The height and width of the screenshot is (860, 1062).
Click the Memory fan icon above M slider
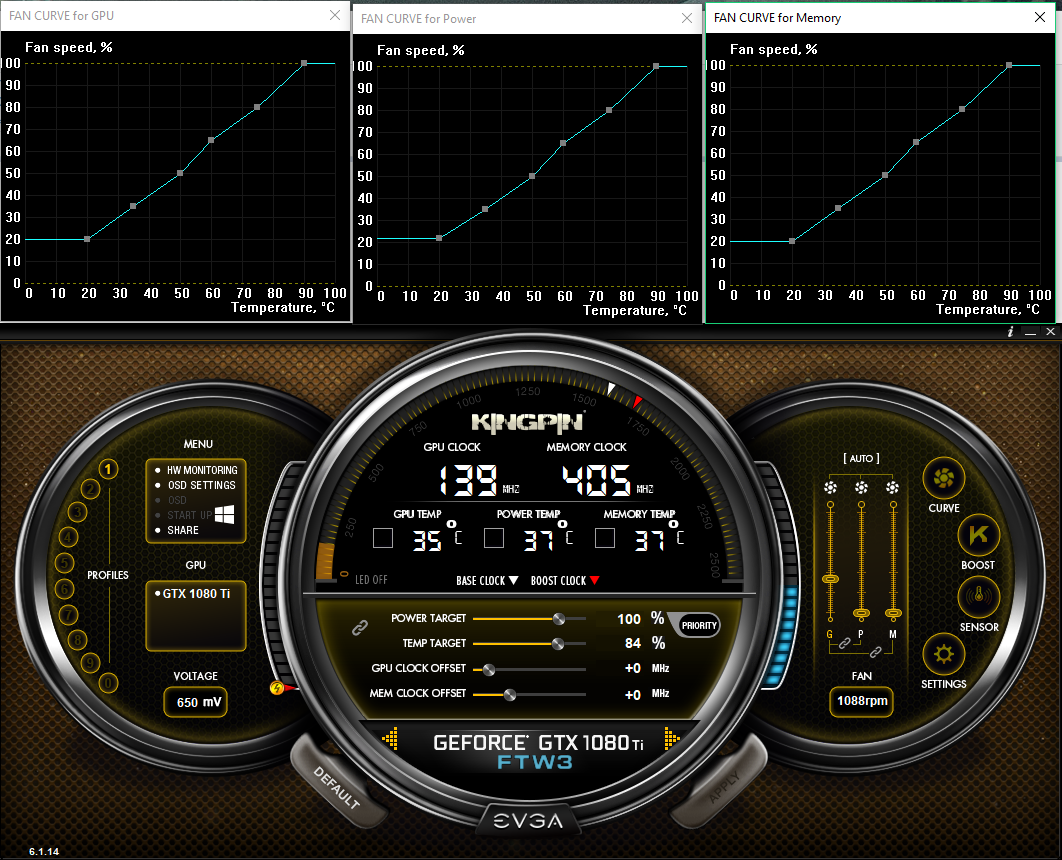pyautogui.click(x=893, y=488)
